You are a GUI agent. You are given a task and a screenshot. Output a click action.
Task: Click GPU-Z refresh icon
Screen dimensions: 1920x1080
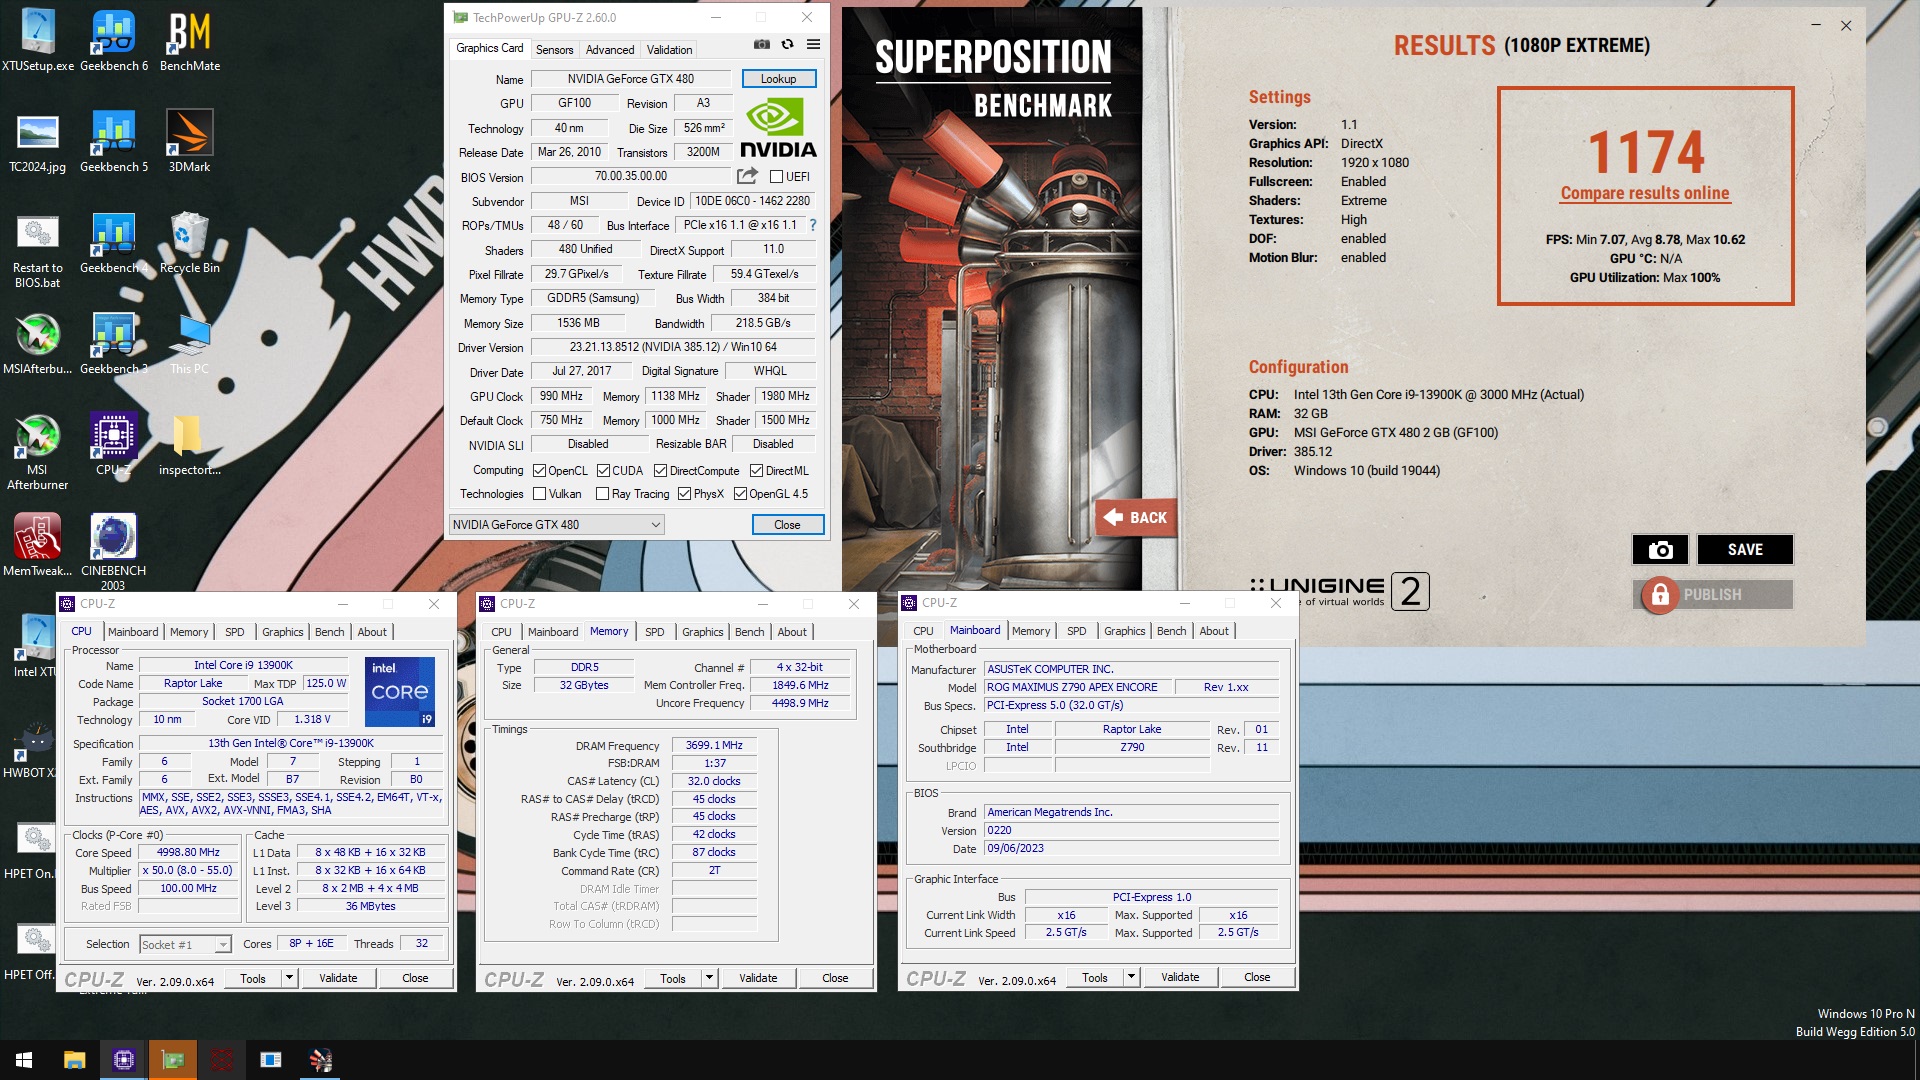click(x=788, y=44)
